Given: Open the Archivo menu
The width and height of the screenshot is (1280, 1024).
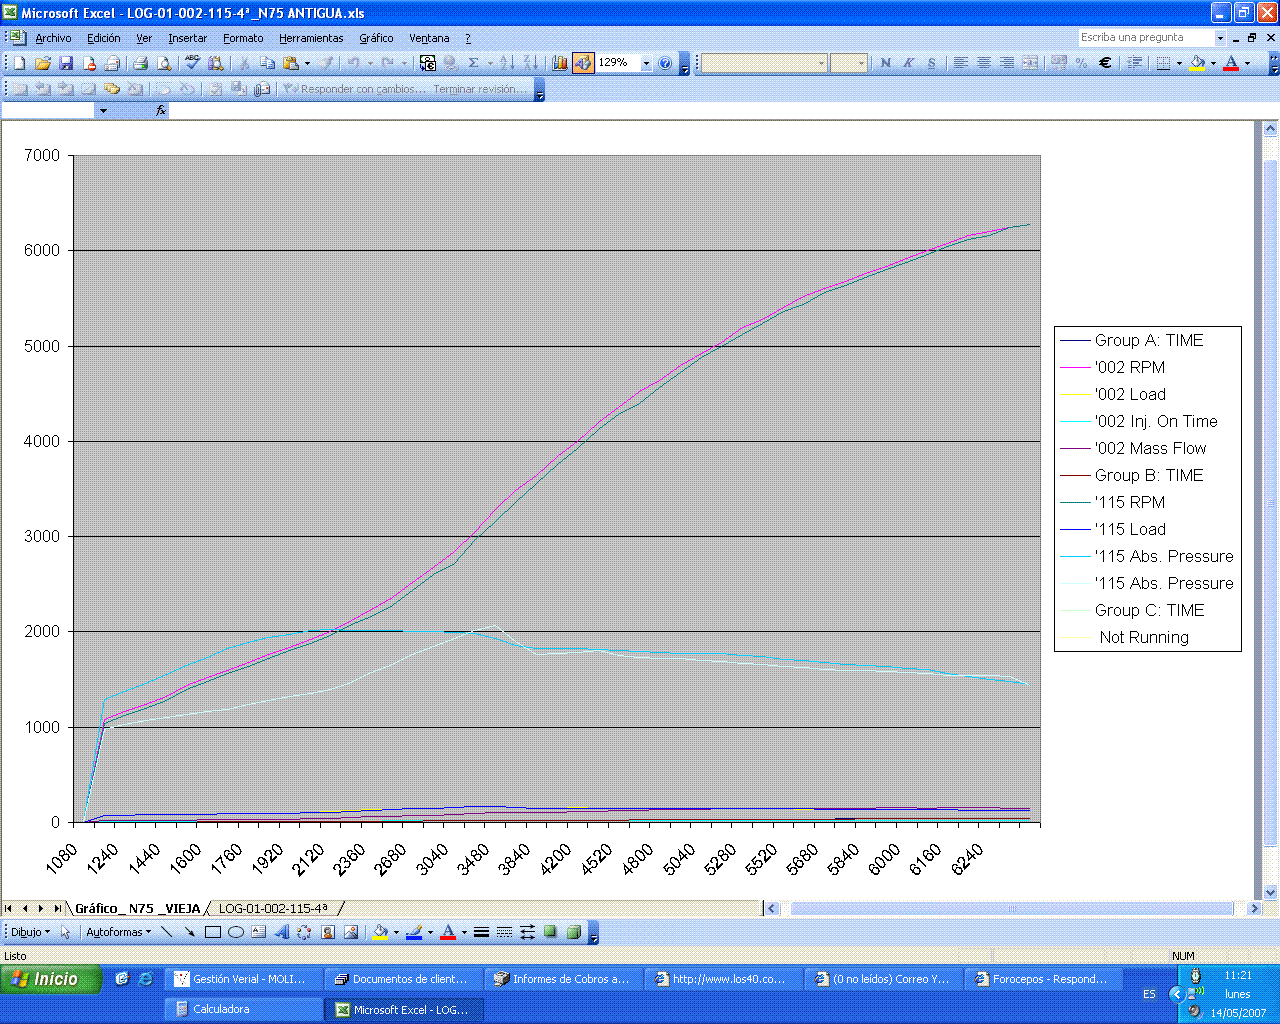Looking at the screenshot, I should [53, 38].
